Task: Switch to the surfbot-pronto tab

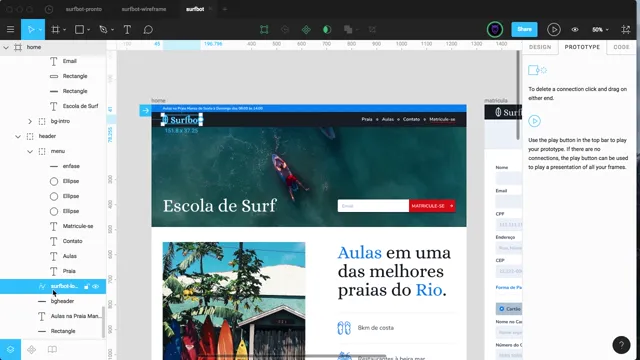Action: tap(84, 9)
